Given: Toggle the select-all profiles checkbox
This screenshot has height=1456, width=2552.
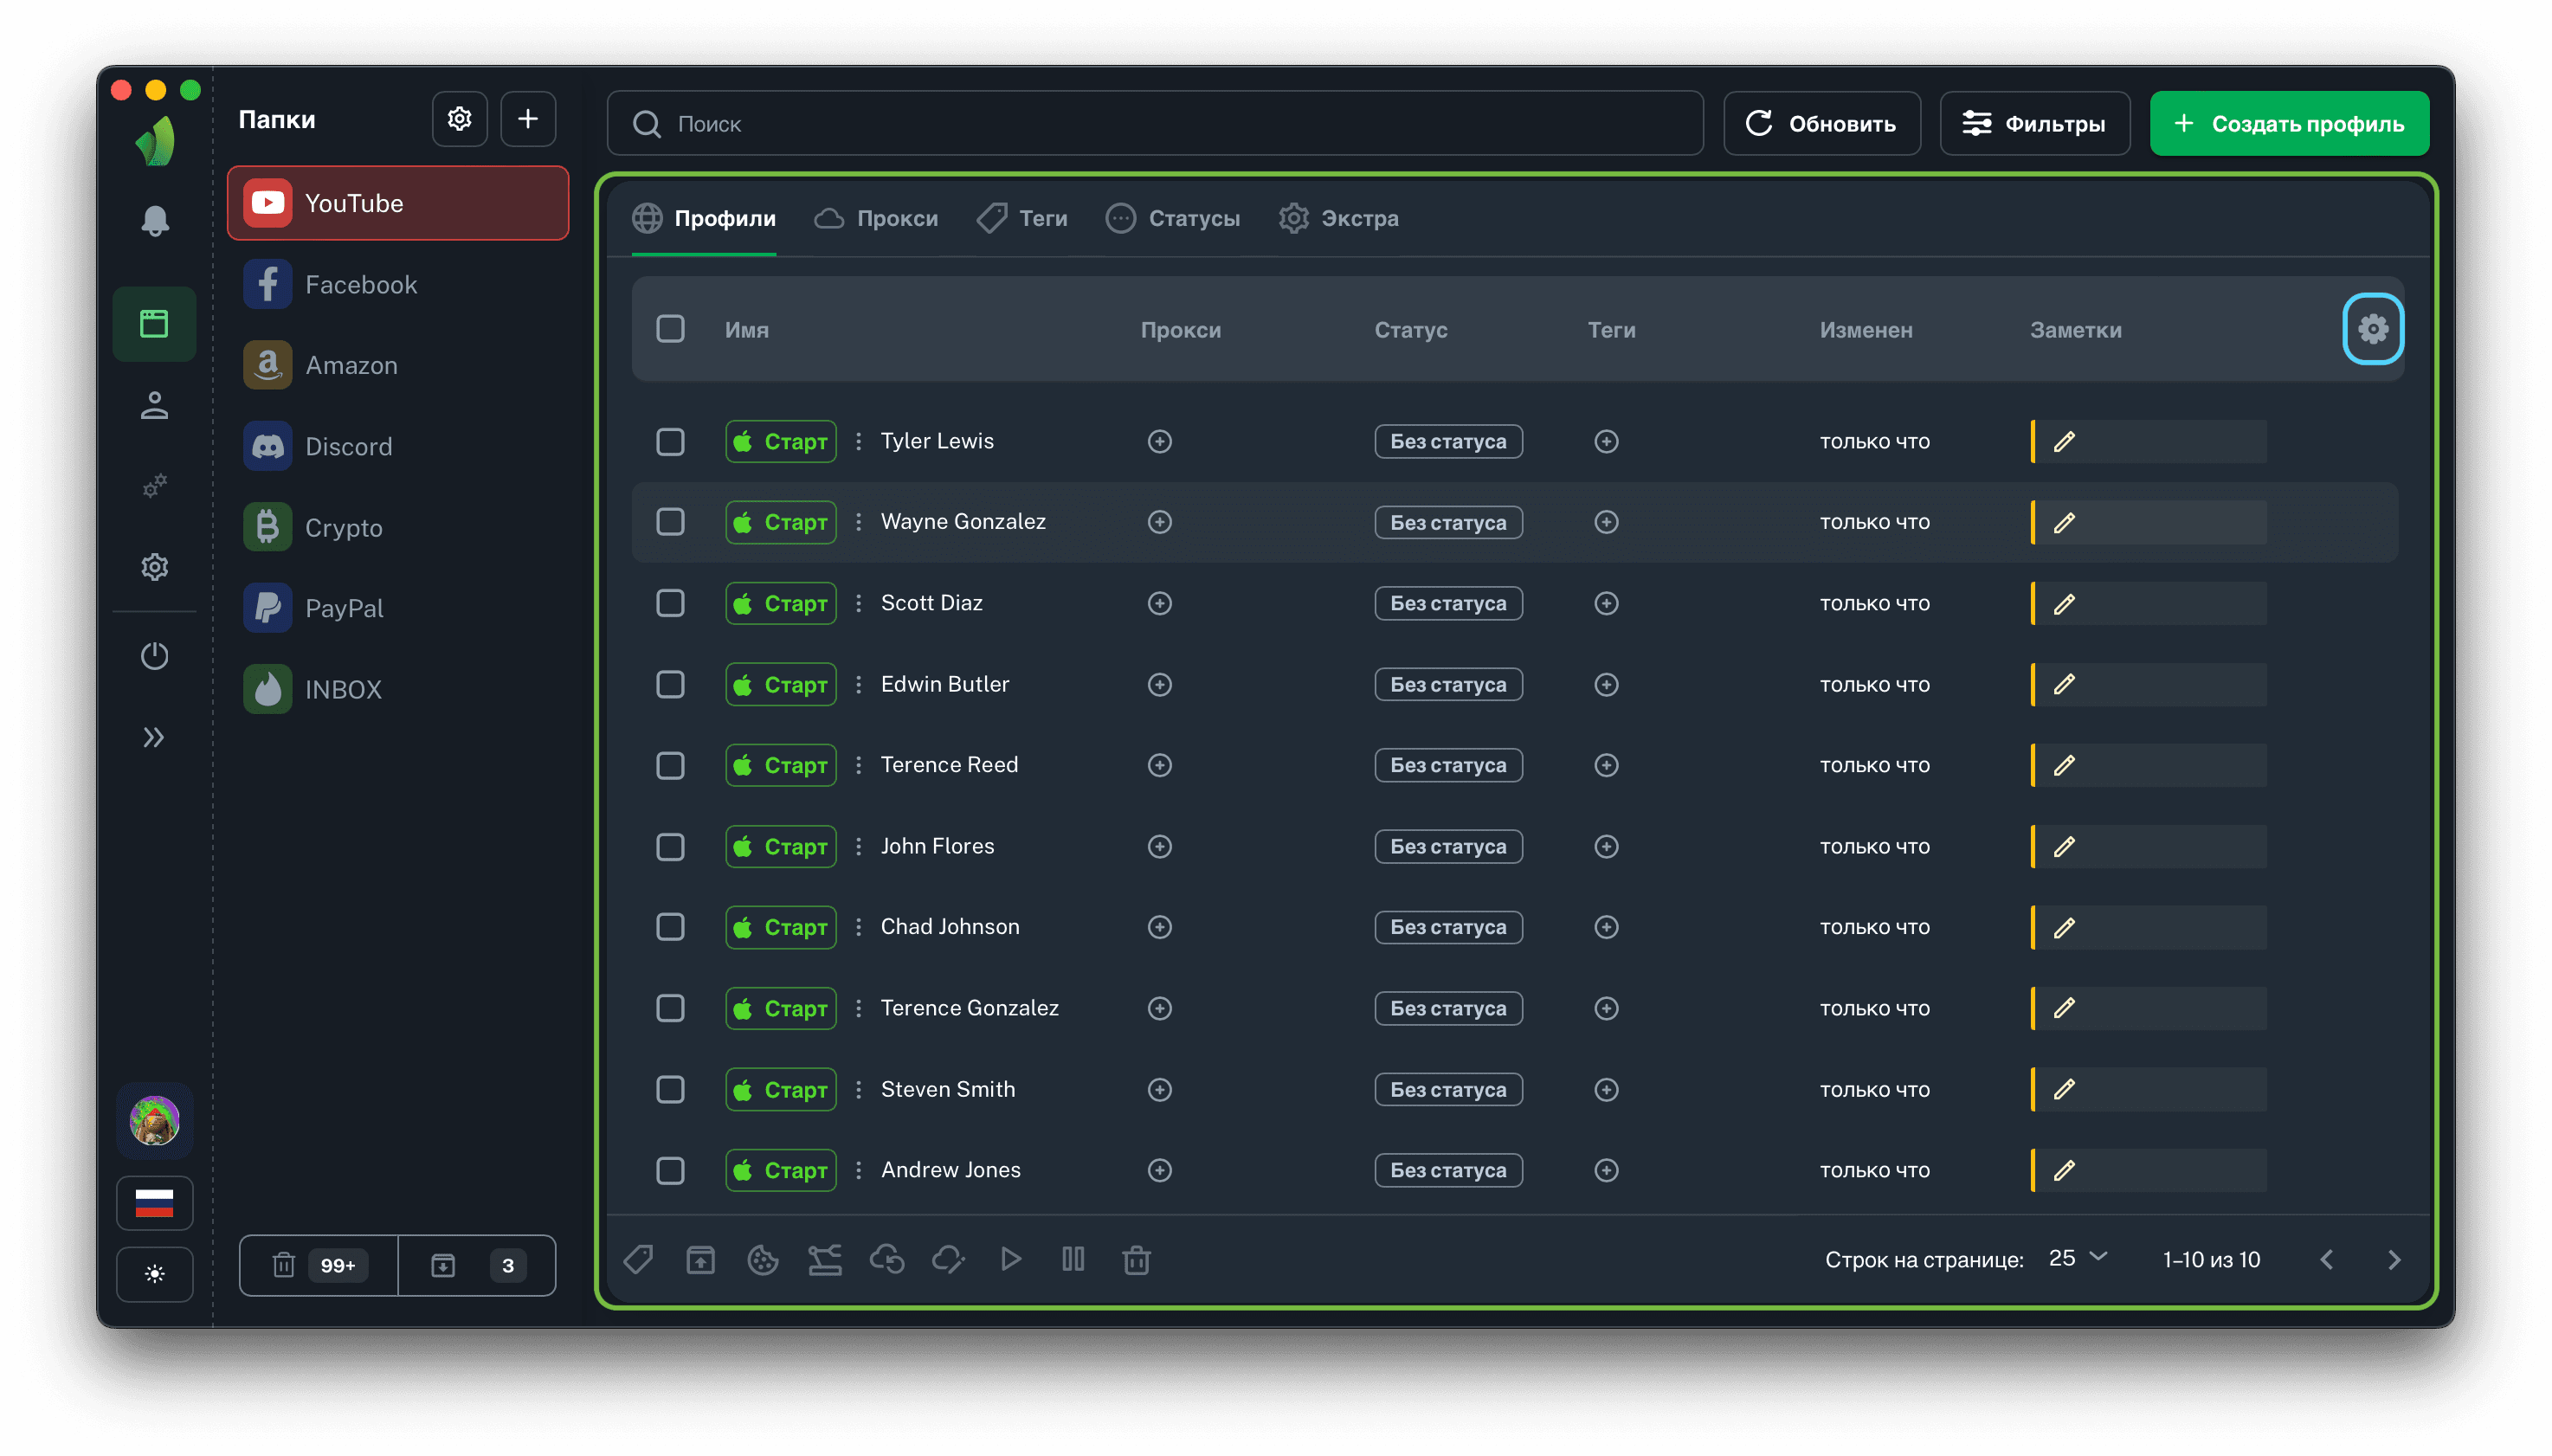Looking at the screenshot, I should point(670,329).
